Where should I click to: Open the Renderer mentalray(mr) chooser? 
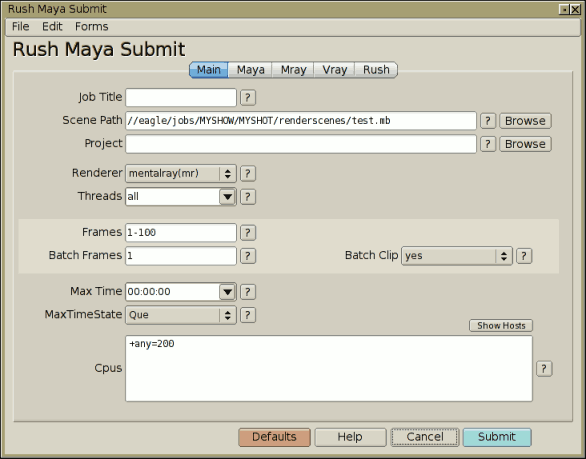pyautogui.click(x=181, y=173)
